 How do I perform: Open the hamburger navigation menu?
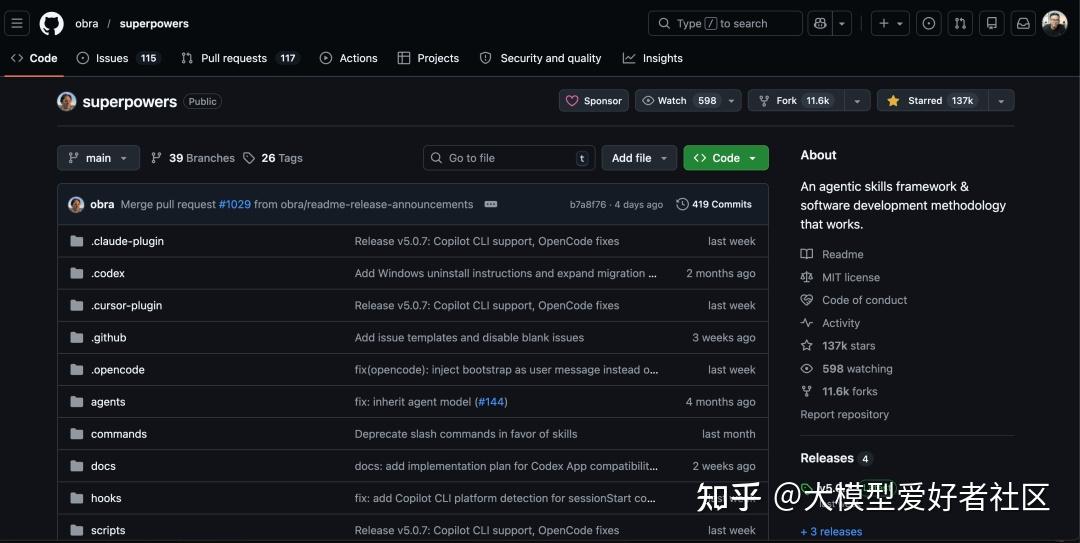tap(17, 23)
